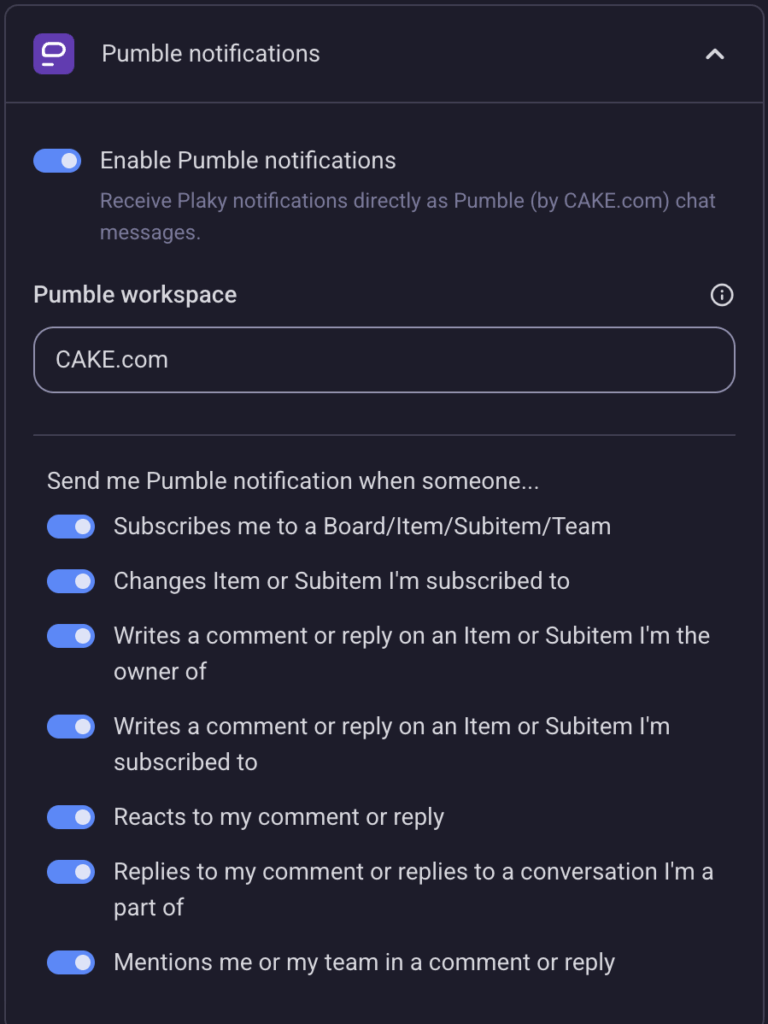Image resolution: width=768 pixels, height=1024 pixels.
Task: Click the Mentions me or my team label text
Action: click(364, 963)
